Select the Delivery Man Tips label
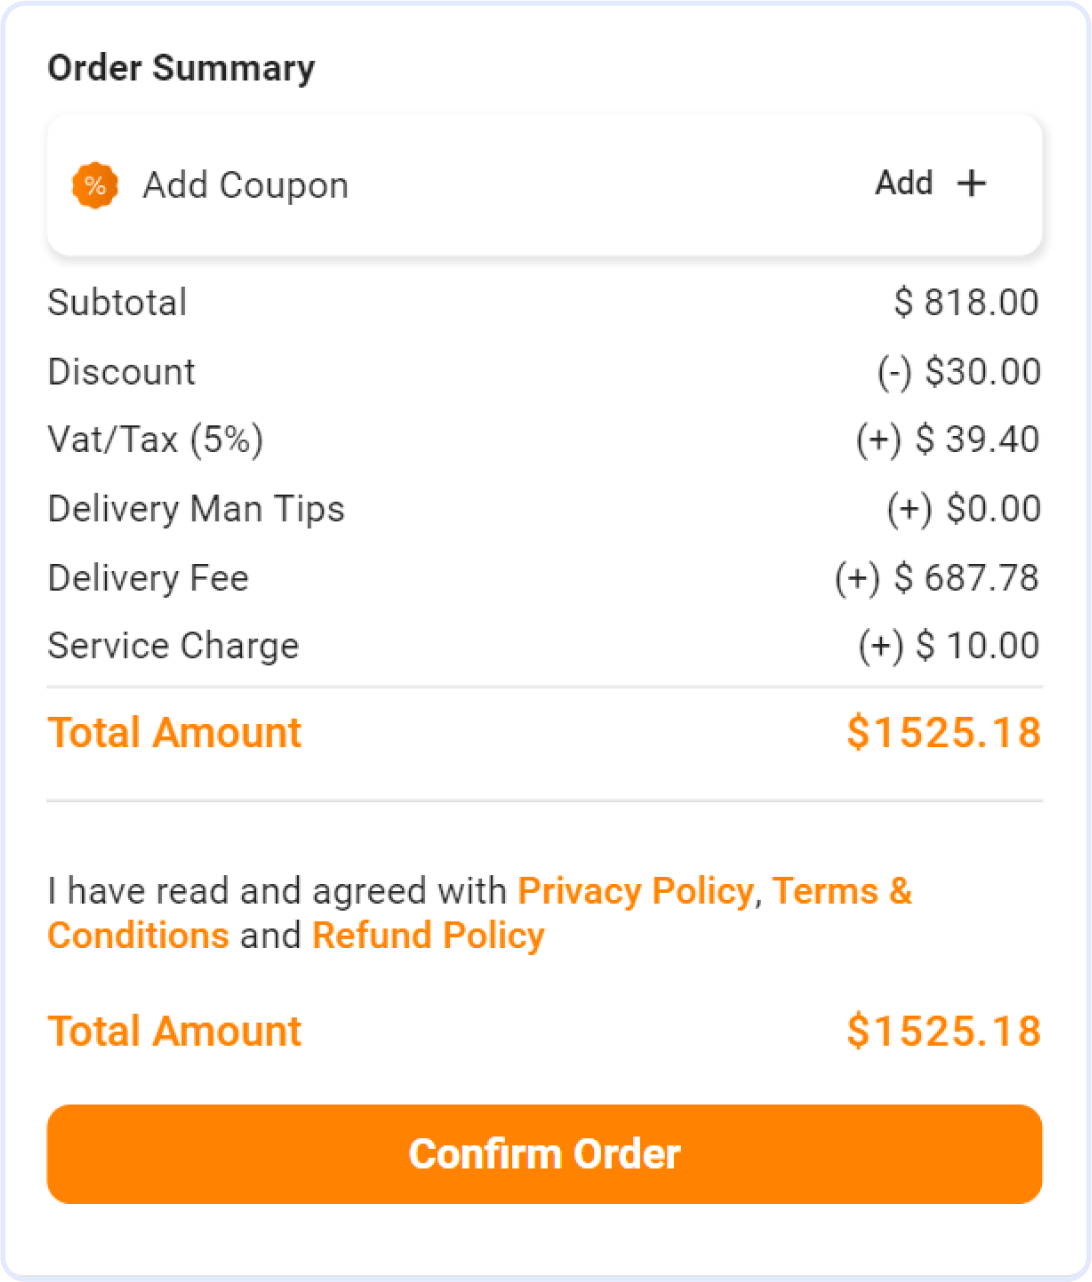The width and height of the screenshot is (1092, 1282). tap(196, 509)
